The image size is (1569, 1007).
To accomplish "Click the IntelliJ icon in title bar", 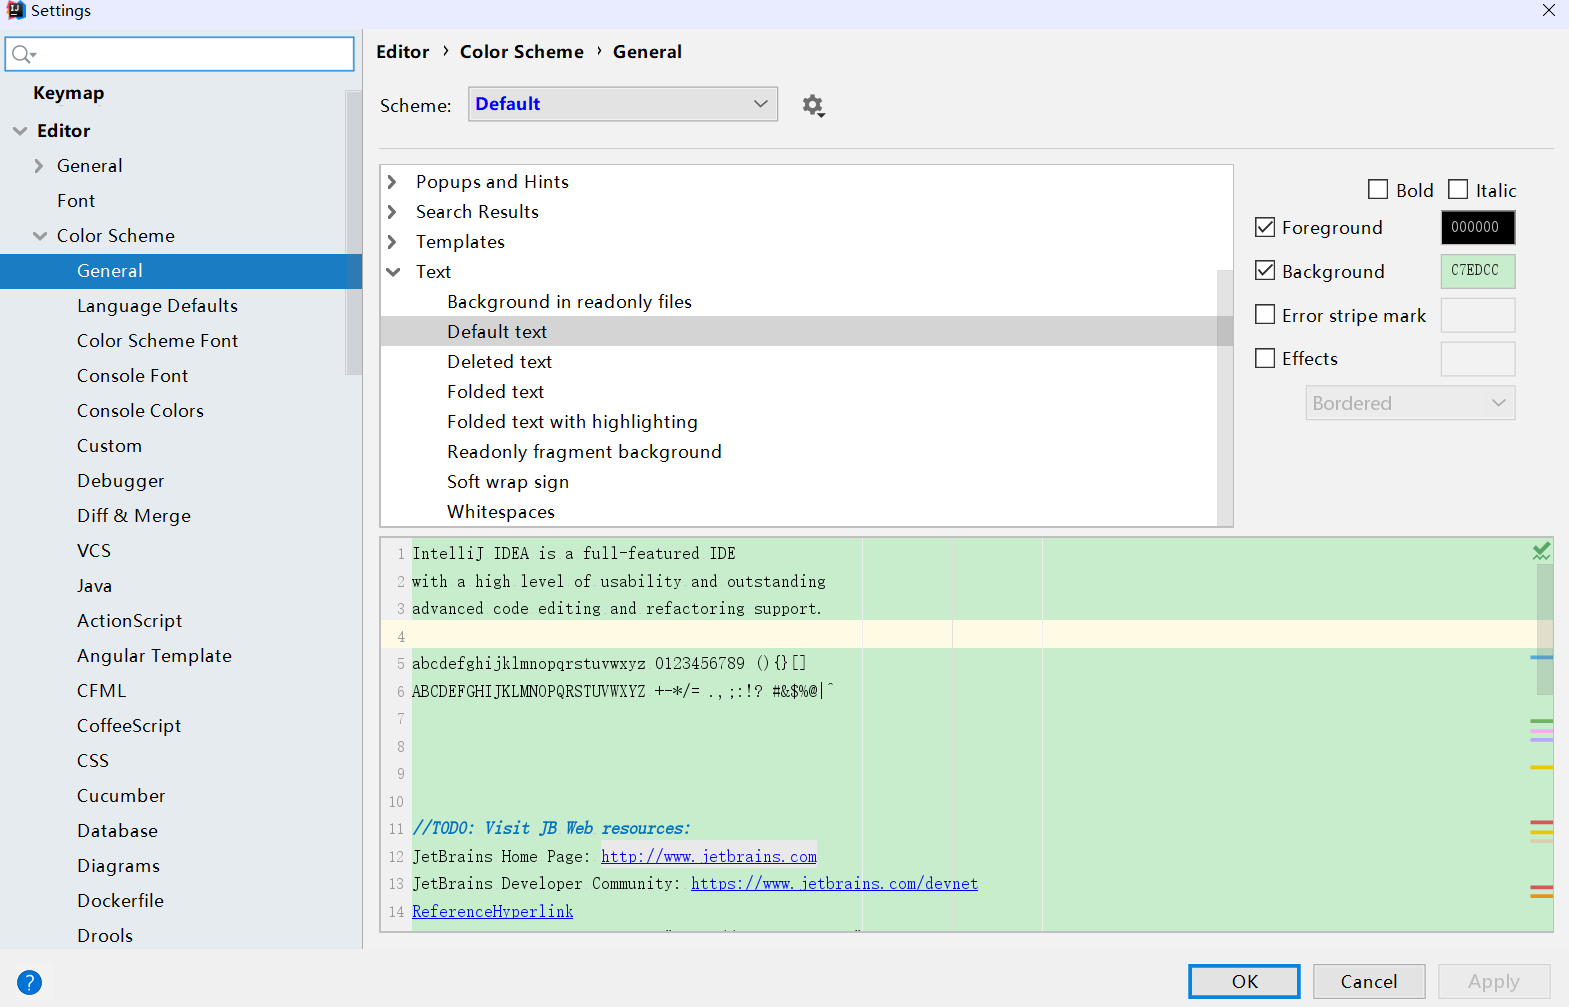I will click(15, 10).
